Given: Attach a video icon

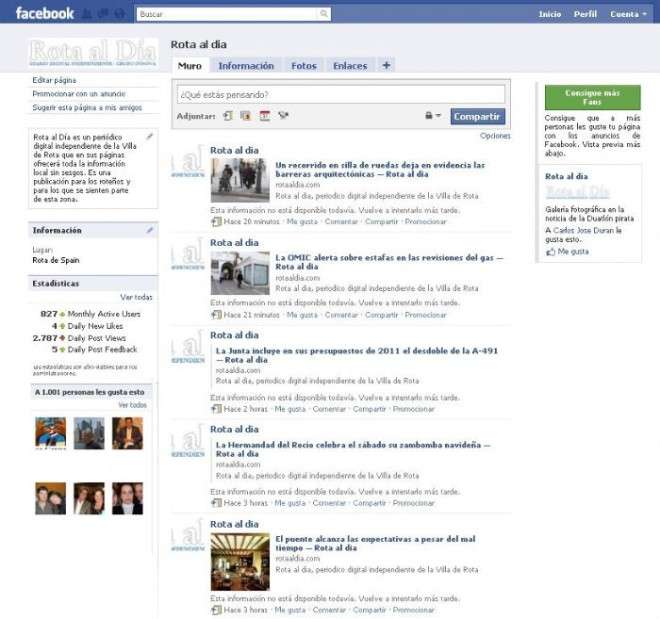Looking at the screenshot, I should [x=283, y=115].
